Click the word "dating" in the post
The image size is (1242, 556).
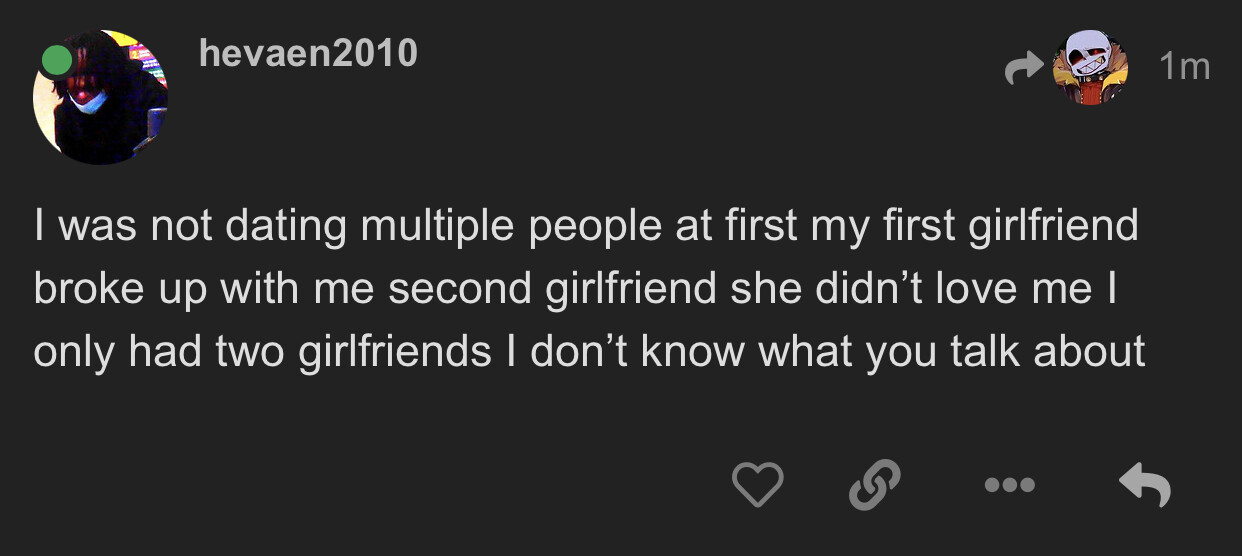[x=288, y=225]
